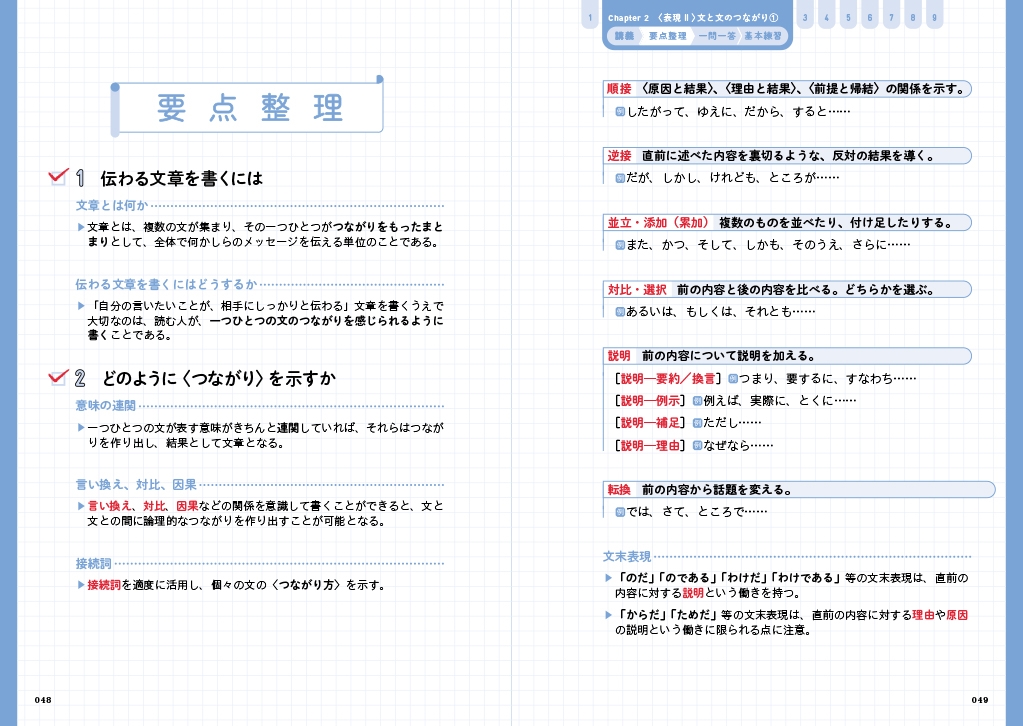
Task: Click the example icon before したがって、ゆえに
Action: click(620, 111)
